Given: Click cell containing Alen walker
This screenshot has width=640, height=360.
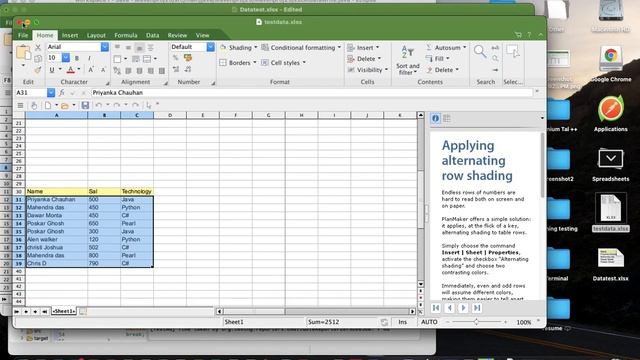Looking at the screenshot, I should (57, 240).
